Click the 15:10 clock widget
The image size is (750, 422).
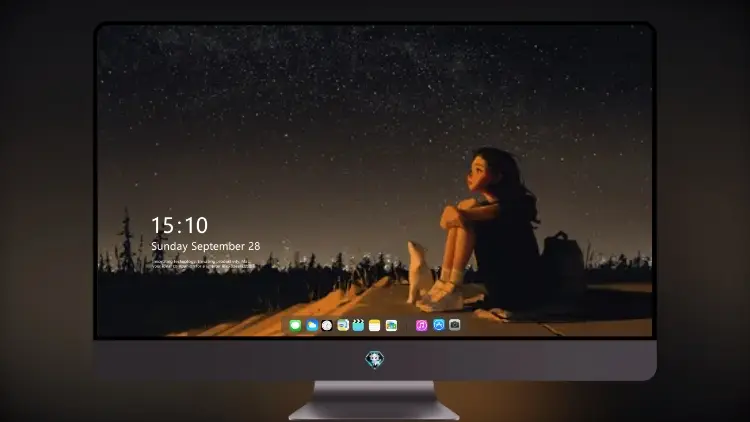(x=179, y=225)
